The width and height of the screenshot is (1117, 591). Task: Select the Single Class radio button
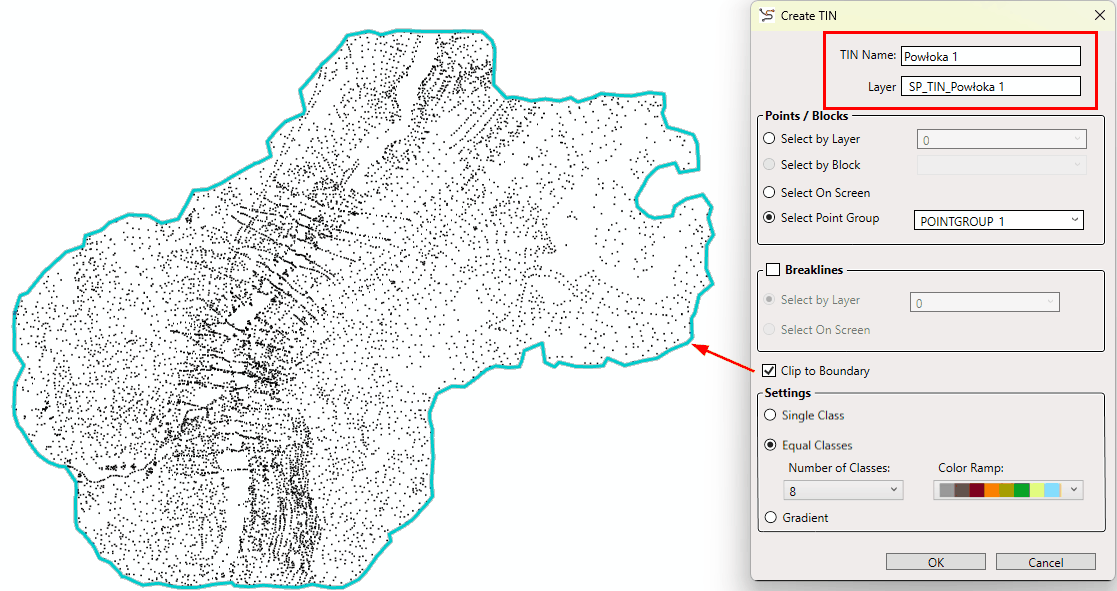[x=769, y=415]
